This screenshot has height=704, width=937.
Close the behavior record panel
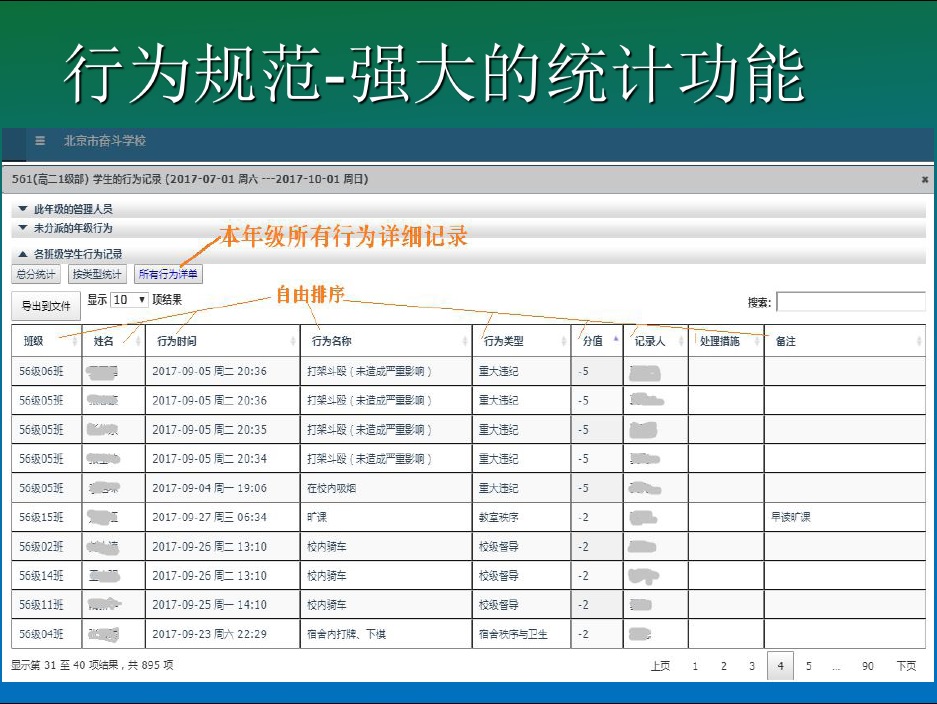(x=924, y=179)
